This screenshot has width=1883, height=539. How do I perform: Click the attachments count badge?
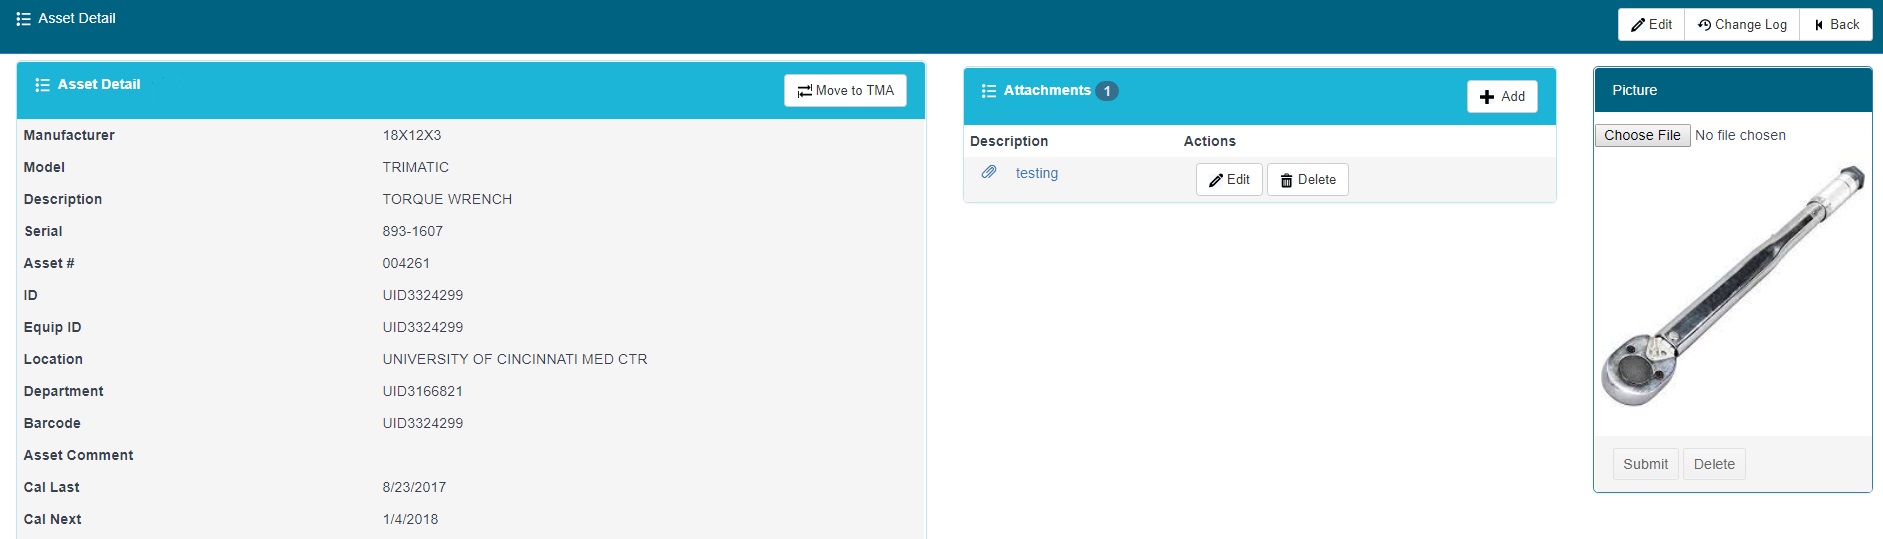(1106, 91)
